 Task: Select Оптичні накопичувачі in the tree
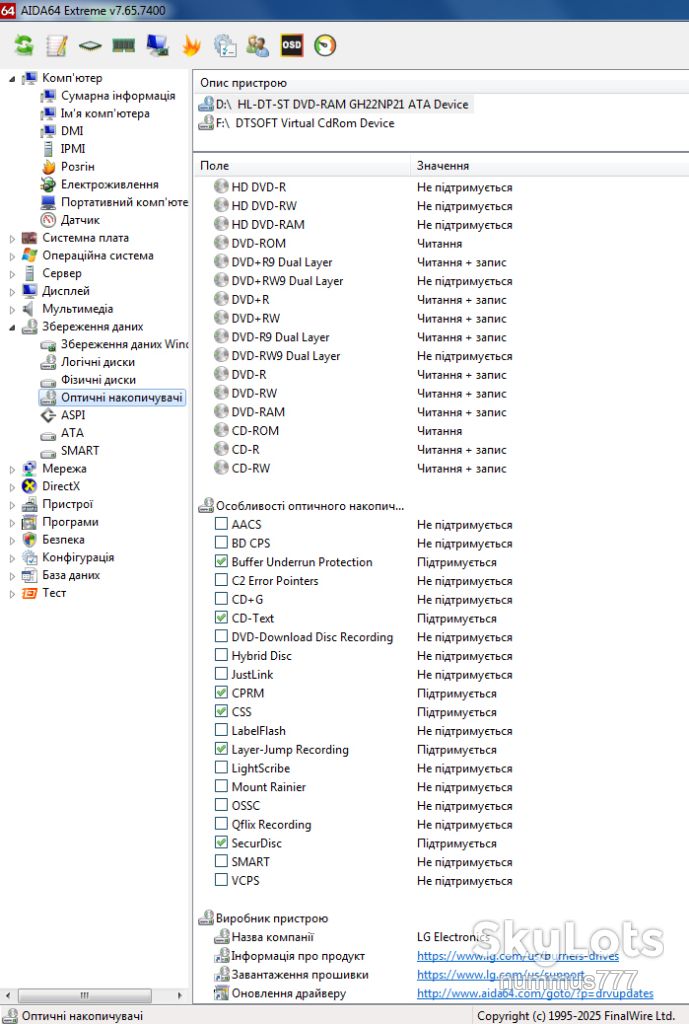pos(112,397)
